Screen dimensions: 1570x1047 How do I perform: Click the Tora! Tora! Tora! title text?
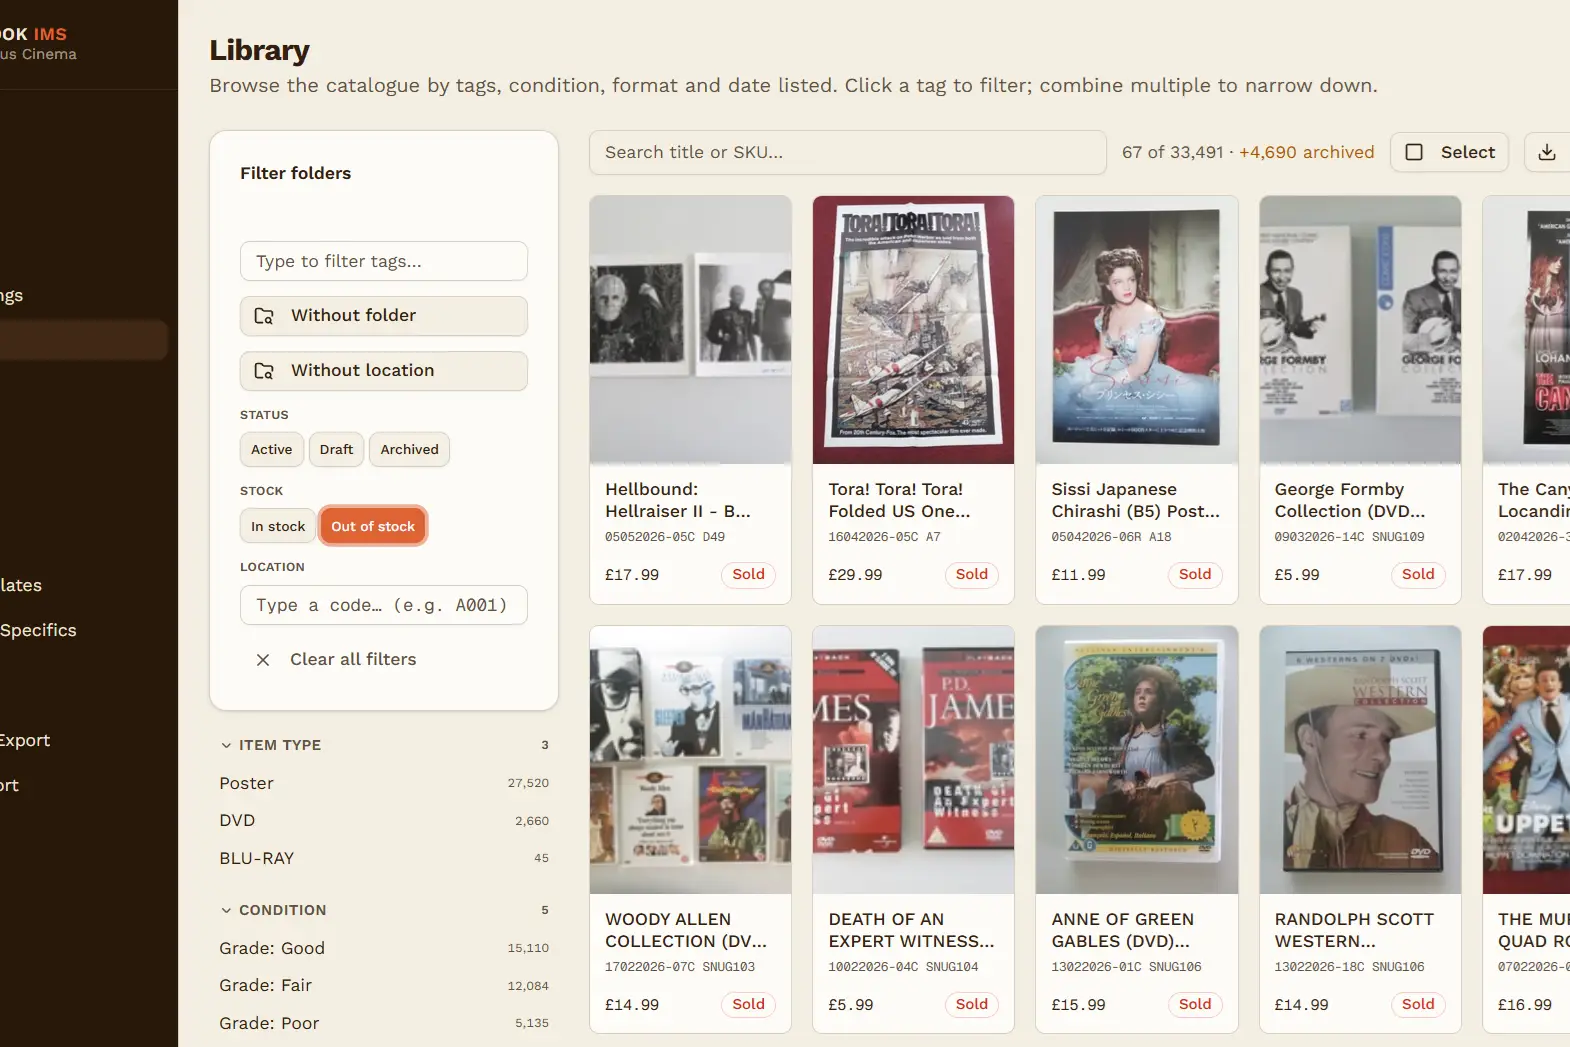click(899, 500)
